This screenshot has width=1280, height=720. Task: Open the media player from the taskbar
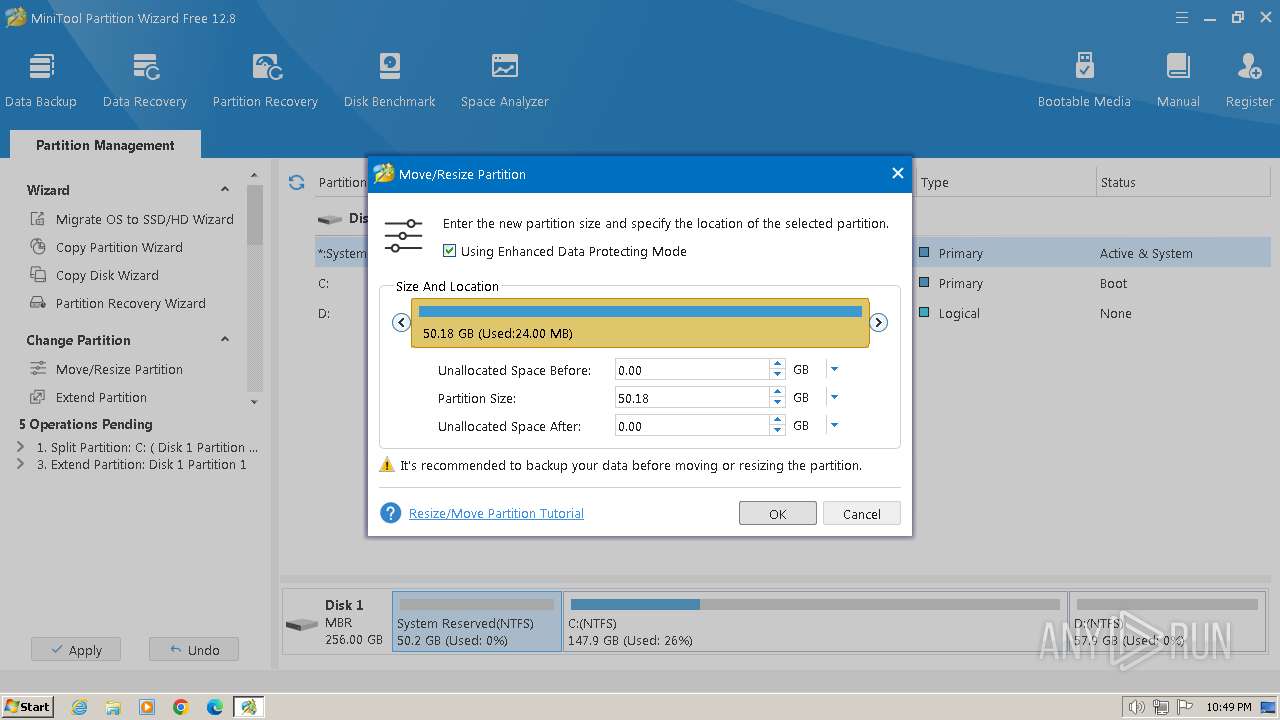tap(147, 707)
